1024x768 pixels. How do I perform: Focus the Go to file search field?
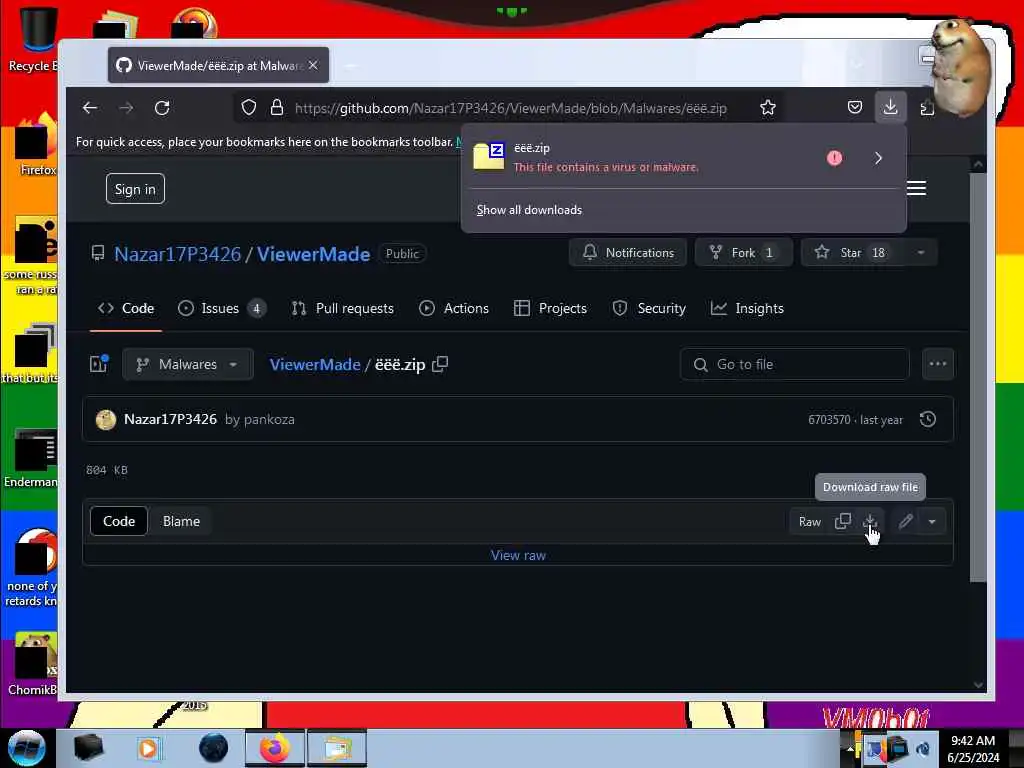coord(795,364)
